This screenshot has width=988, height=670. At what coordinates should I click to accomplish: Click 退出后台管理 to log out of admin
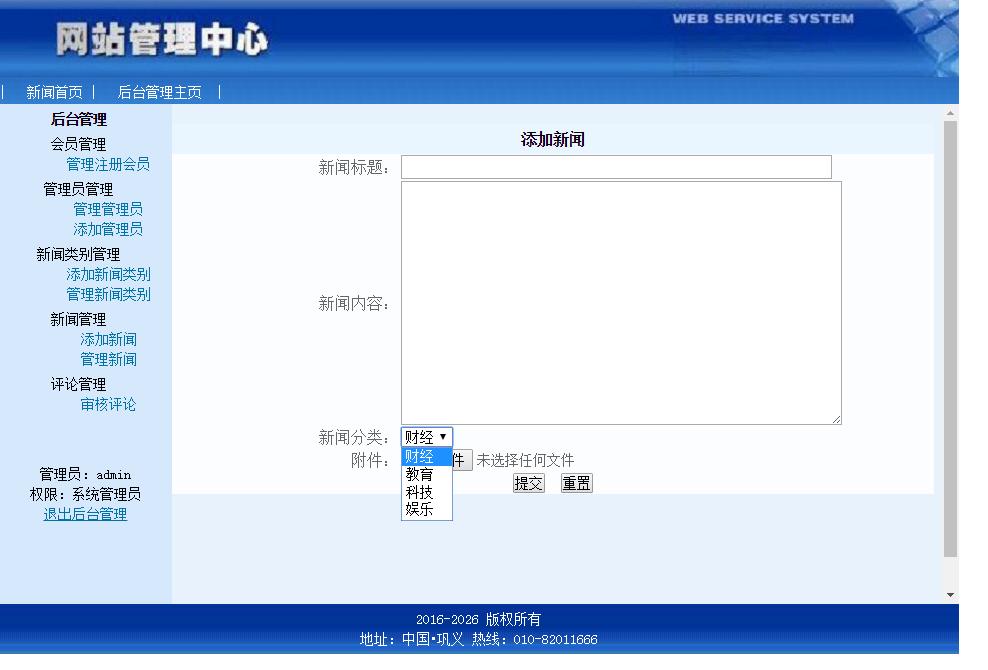tap(86, 514)
